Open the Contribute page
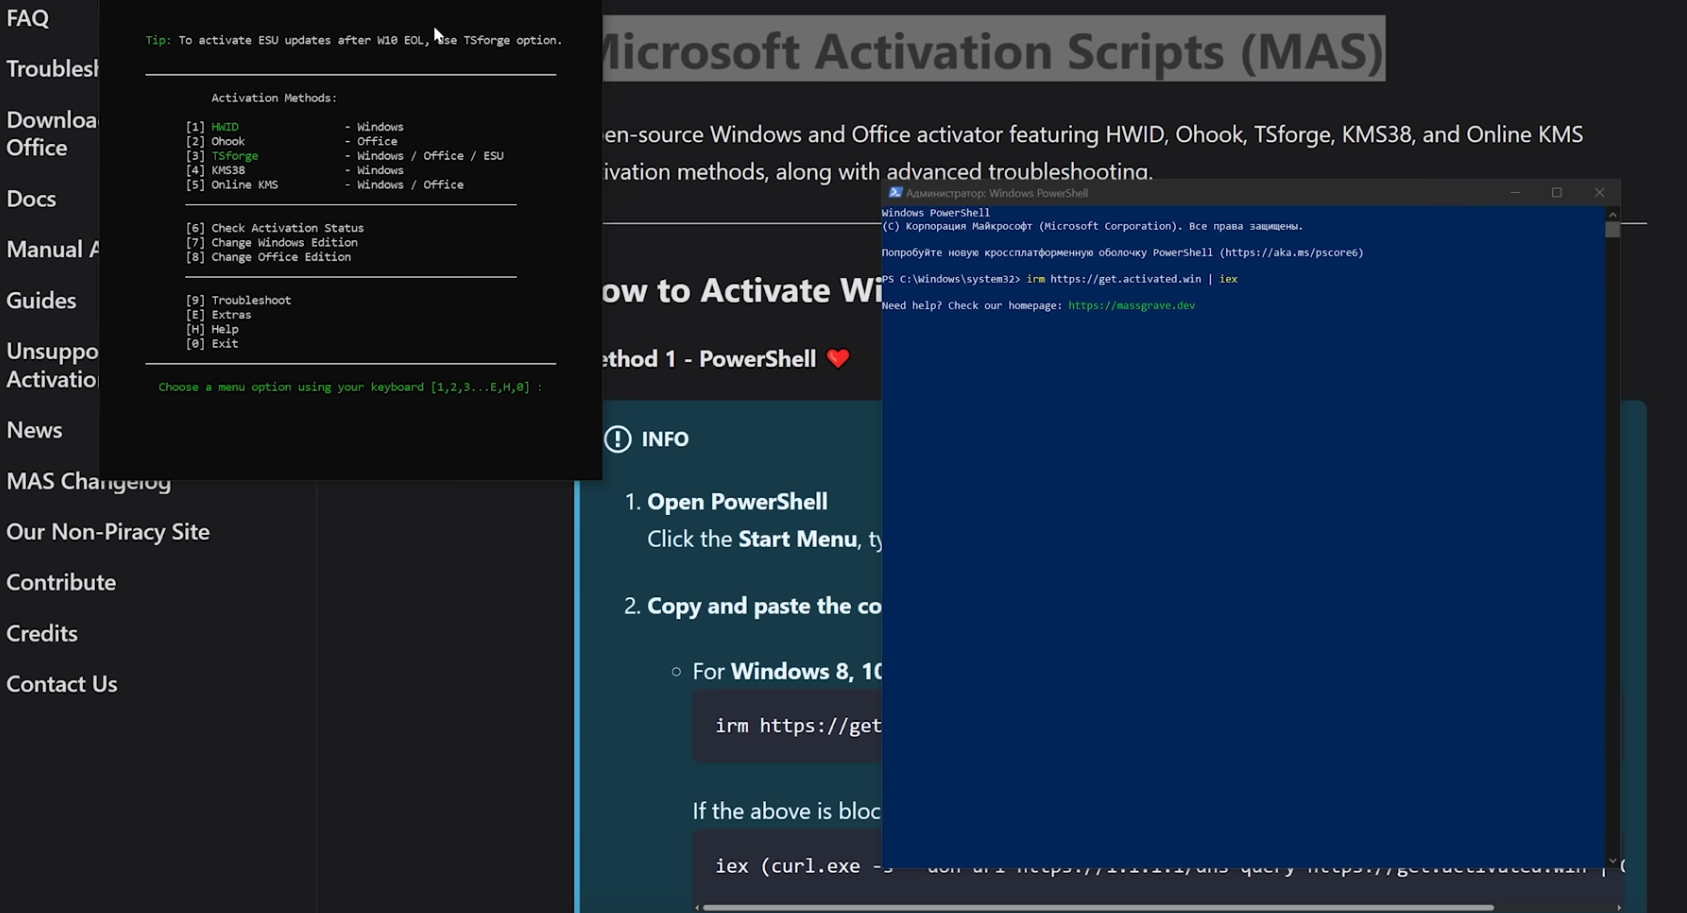This screenshot has width=1687, height=913. point(61,582)
